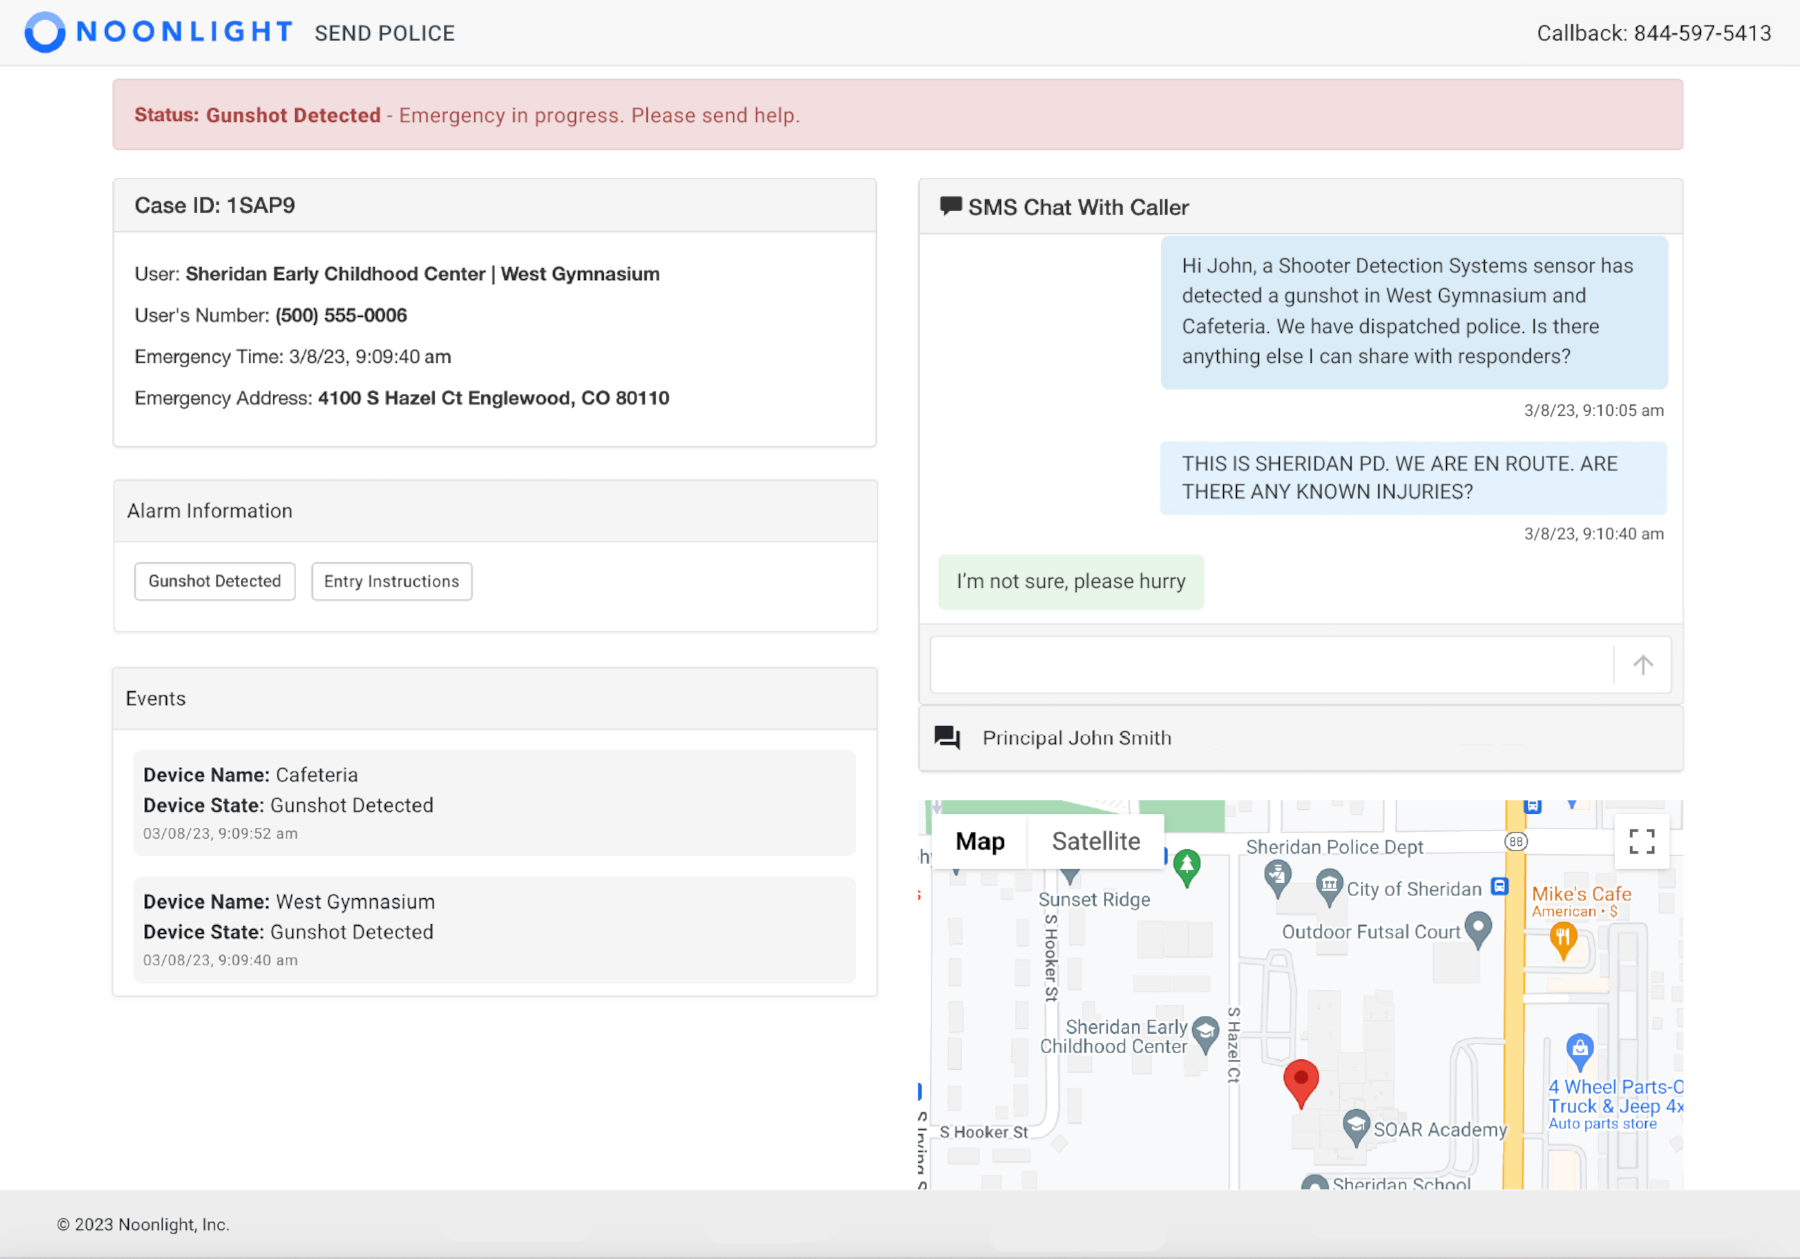Click the send message arrow icon

(x=1641, y=664)
